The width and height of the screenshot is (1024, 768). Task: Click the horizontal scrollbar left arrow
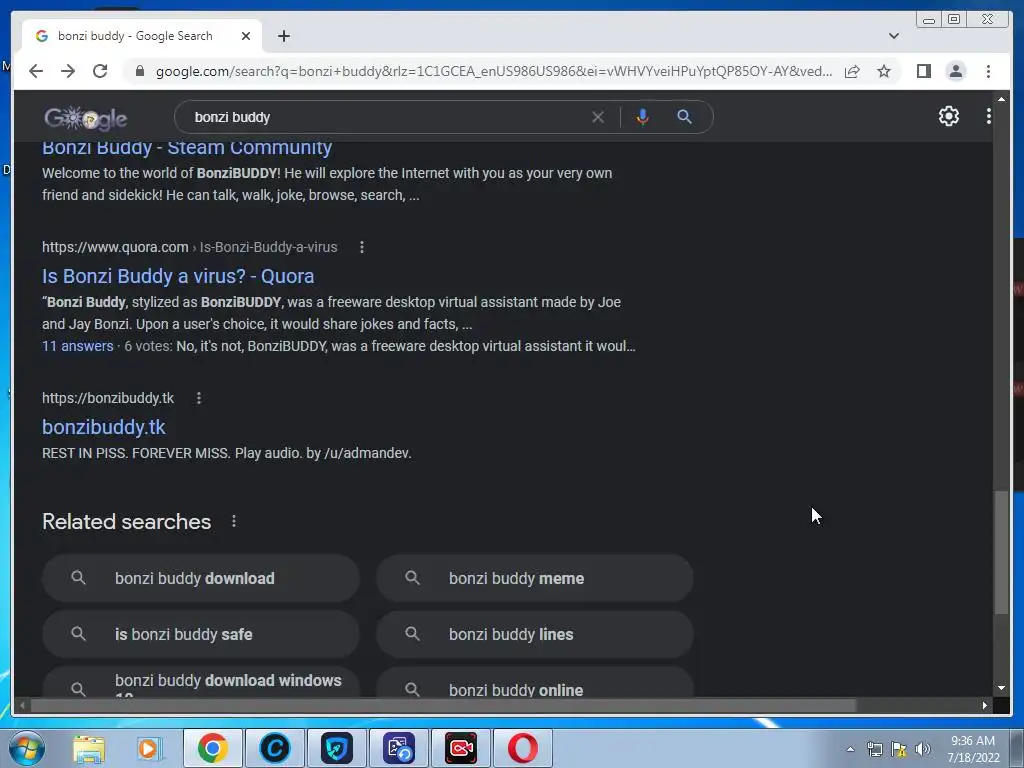point(22,705)
